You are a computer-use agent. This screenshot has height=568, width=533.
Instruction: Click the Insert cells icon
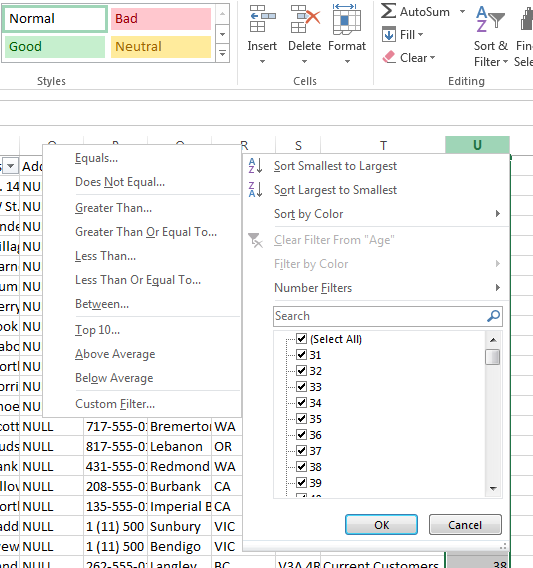(x=262, y=19)
